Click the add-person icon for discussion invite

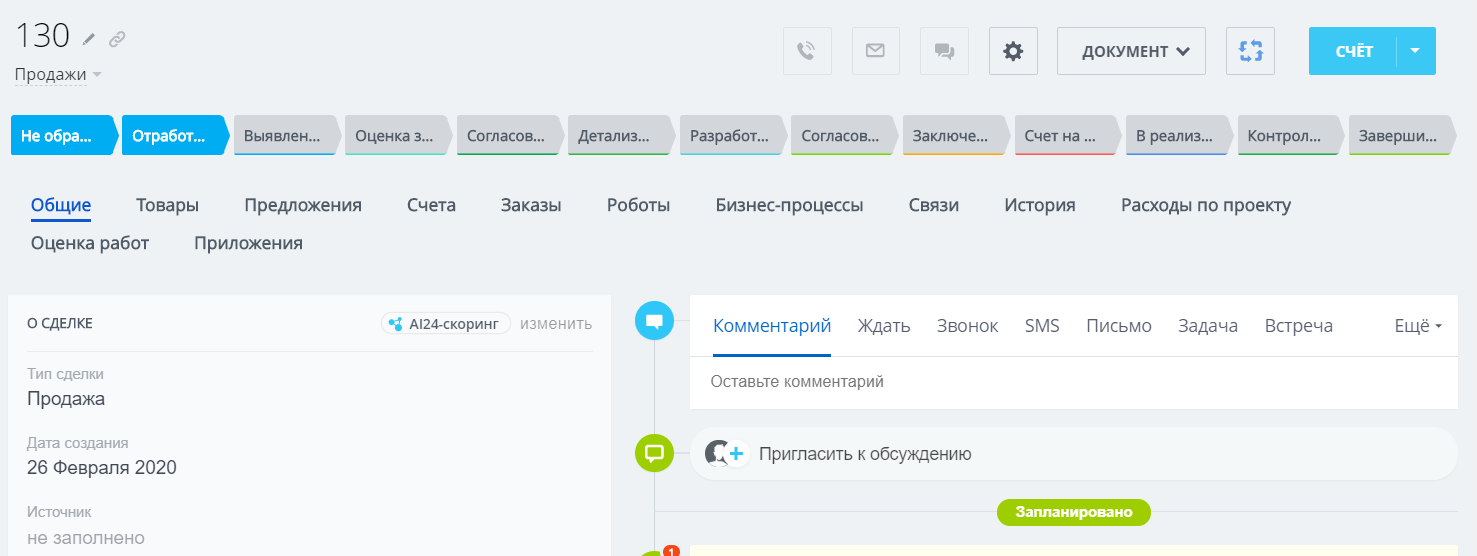pos(726,454)
